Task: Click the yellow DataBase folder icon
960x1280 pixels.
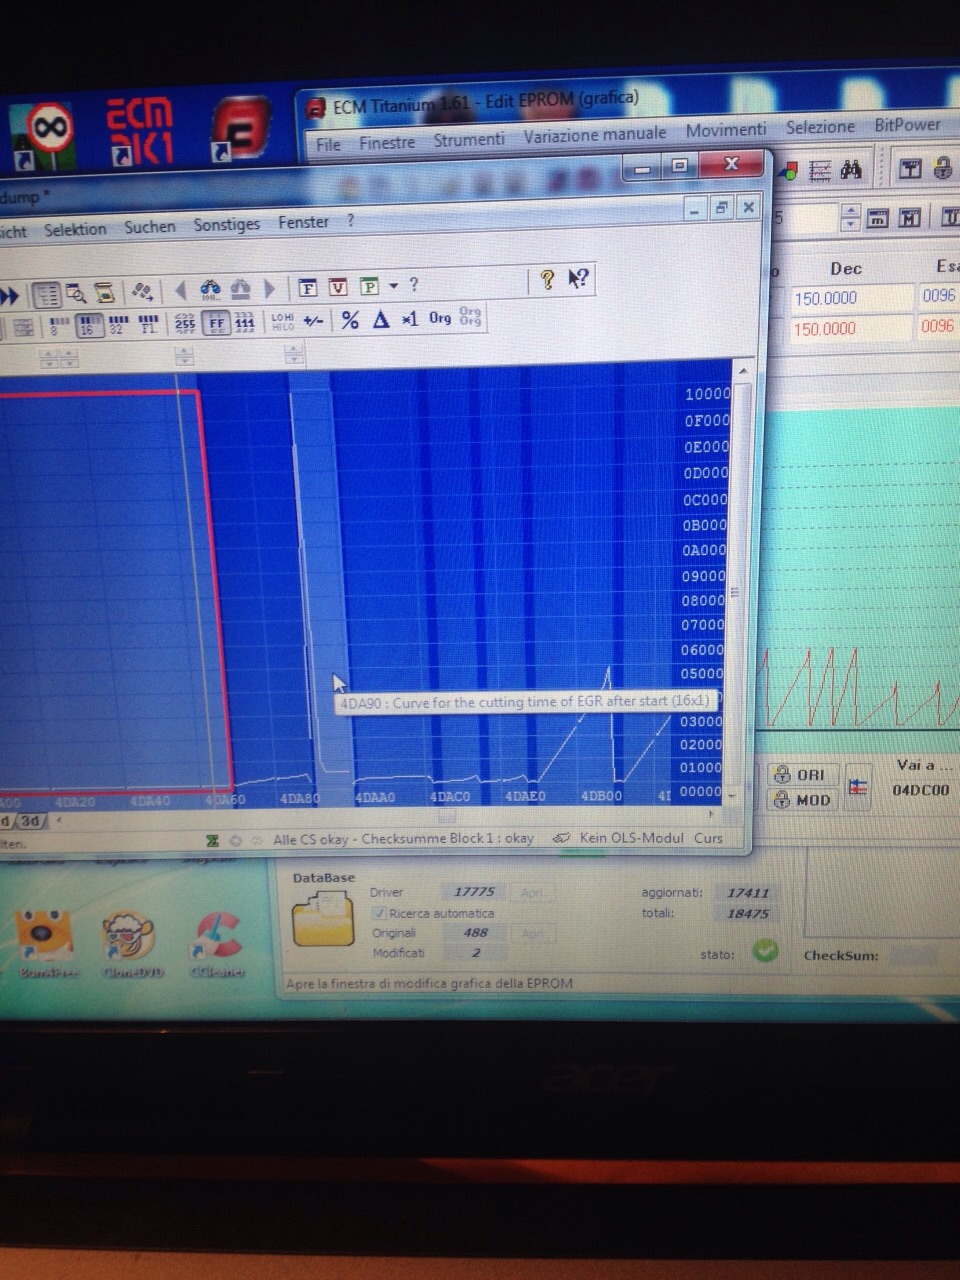Action: click(x=323, y=919)
